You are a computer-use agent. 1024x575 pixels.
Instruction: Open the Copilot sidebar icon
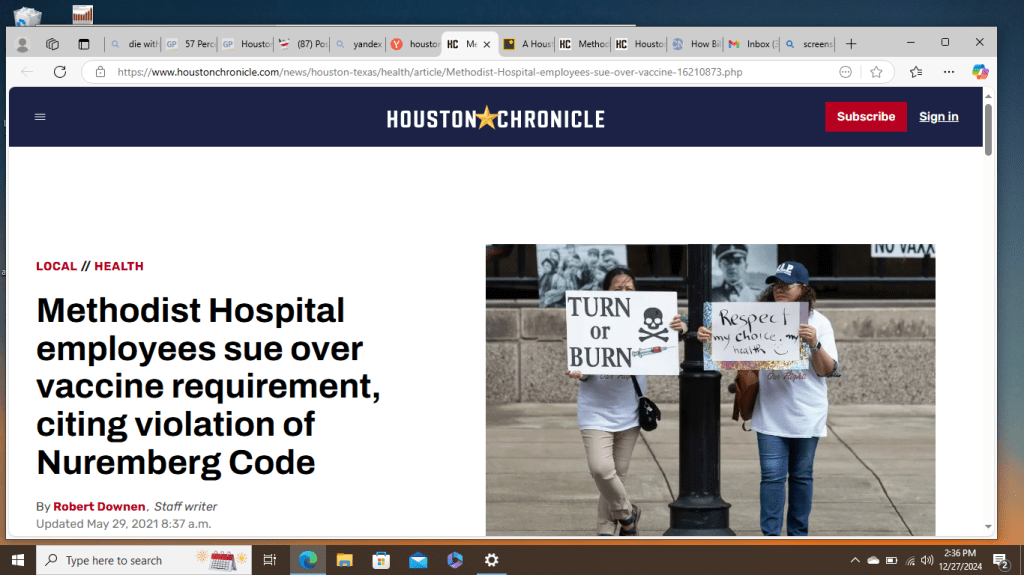click(980, 72)
